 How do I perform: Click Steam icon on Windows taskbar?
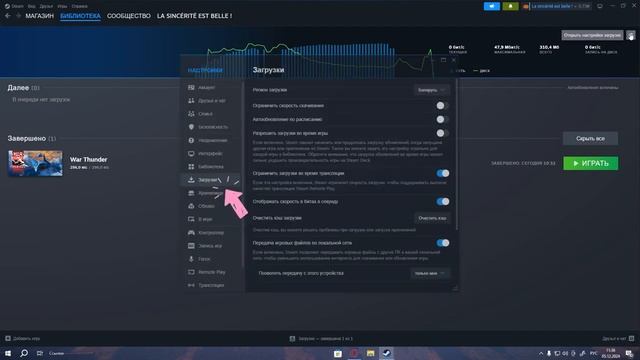point(387,353)
